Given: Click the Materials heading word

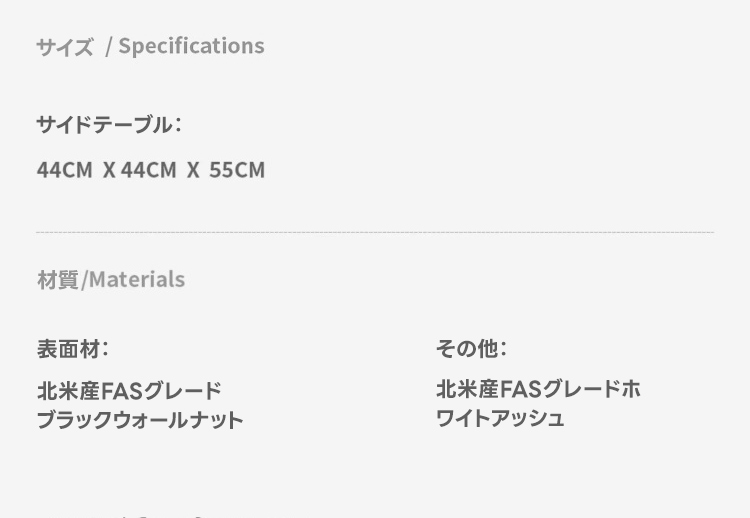Looking at the screenshot, I should 137,280.
